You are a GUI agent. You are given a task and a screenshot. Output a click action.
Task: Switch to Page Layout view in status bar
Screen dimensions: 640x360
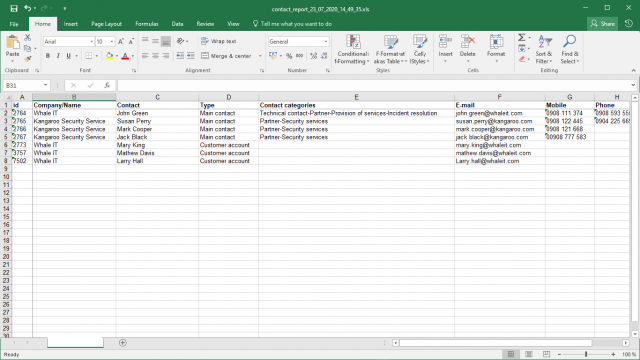coord(529,354)
